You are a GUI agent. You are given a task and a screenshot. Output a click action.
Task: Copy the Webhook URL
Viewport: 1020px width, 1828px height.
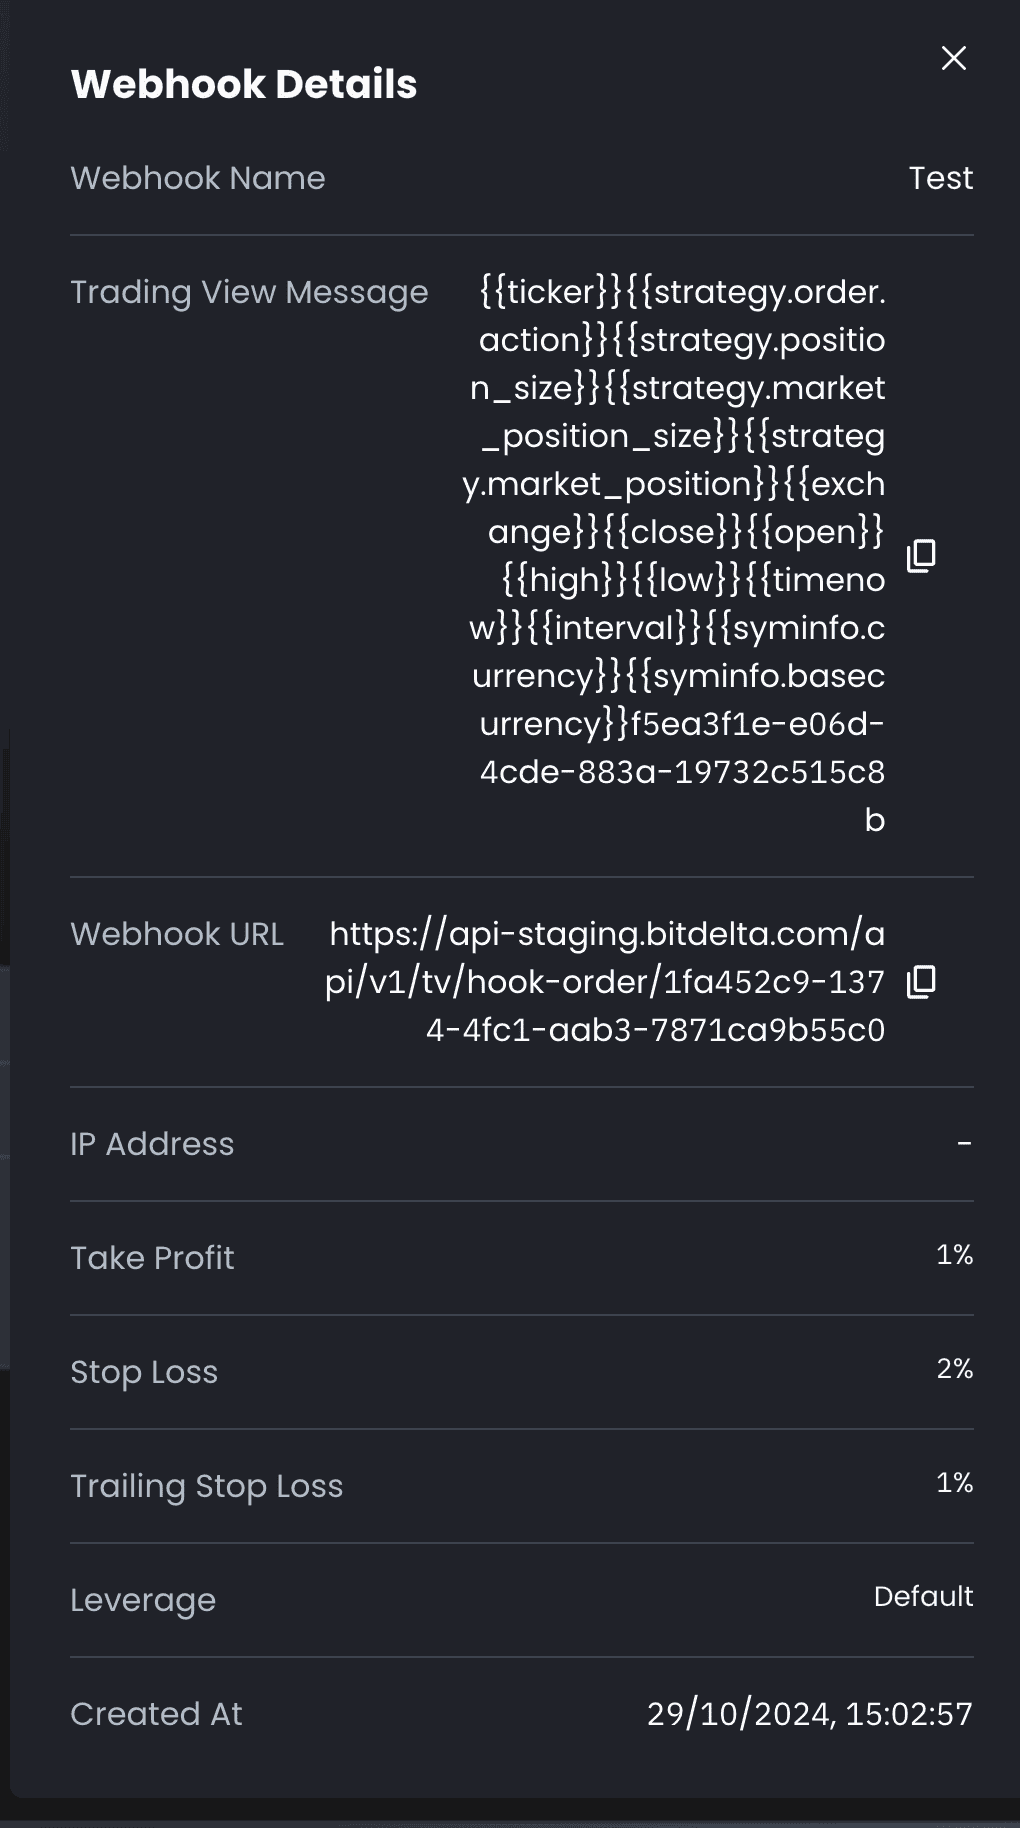pos(921,982)
